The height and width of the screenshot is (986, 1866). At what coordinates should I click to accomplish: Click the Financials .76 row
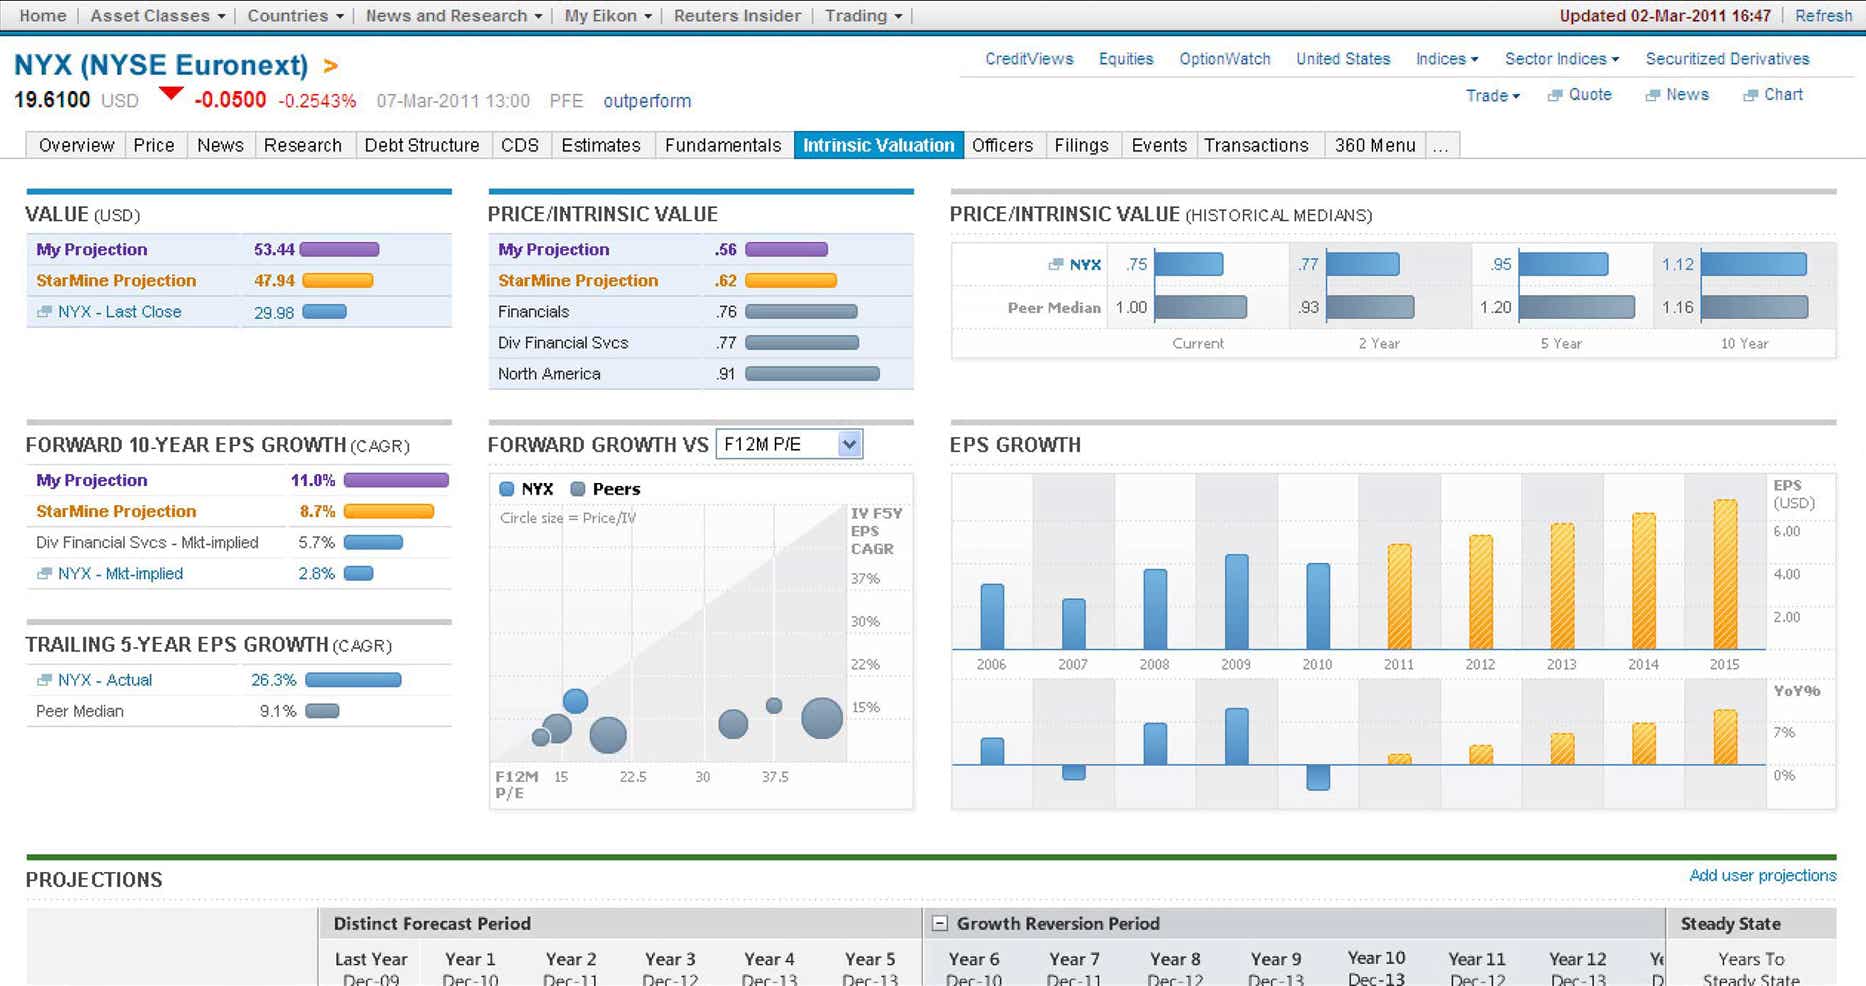[700, 312]
